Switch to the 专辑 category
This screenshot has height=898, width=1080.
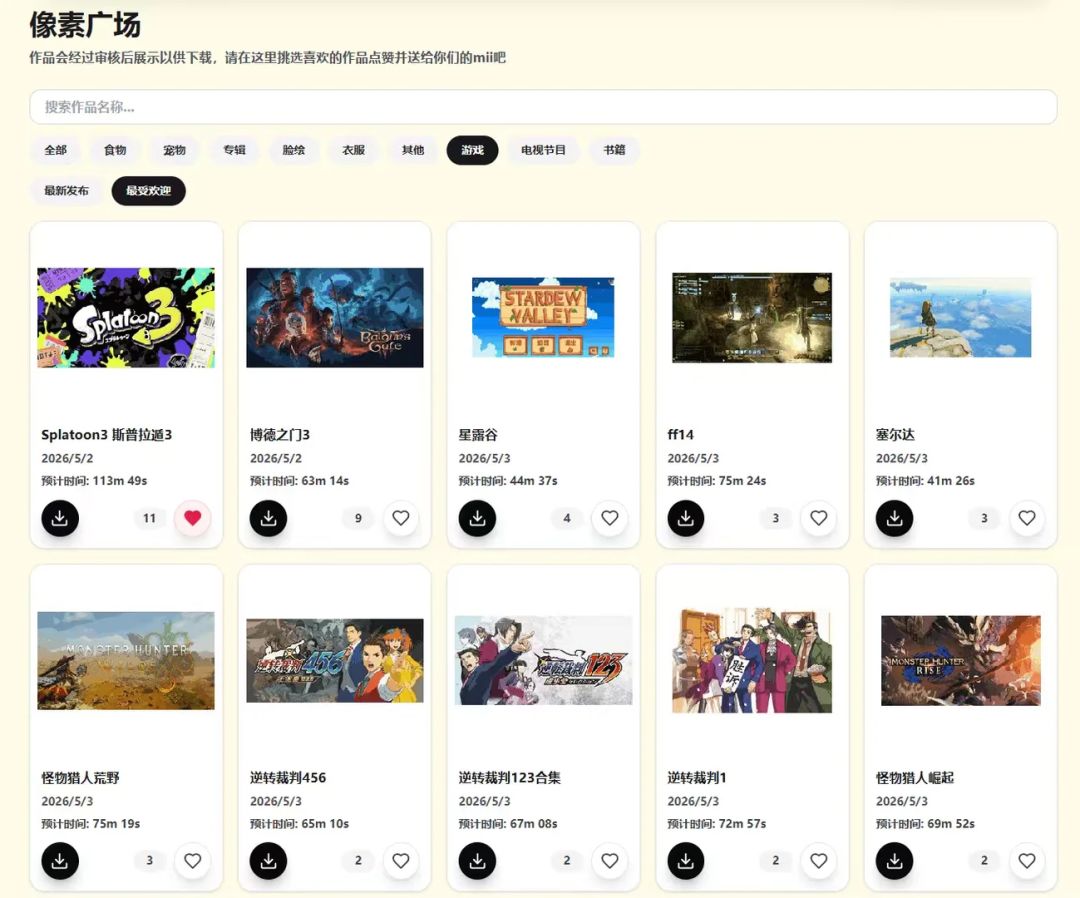(x=234, y=150)
